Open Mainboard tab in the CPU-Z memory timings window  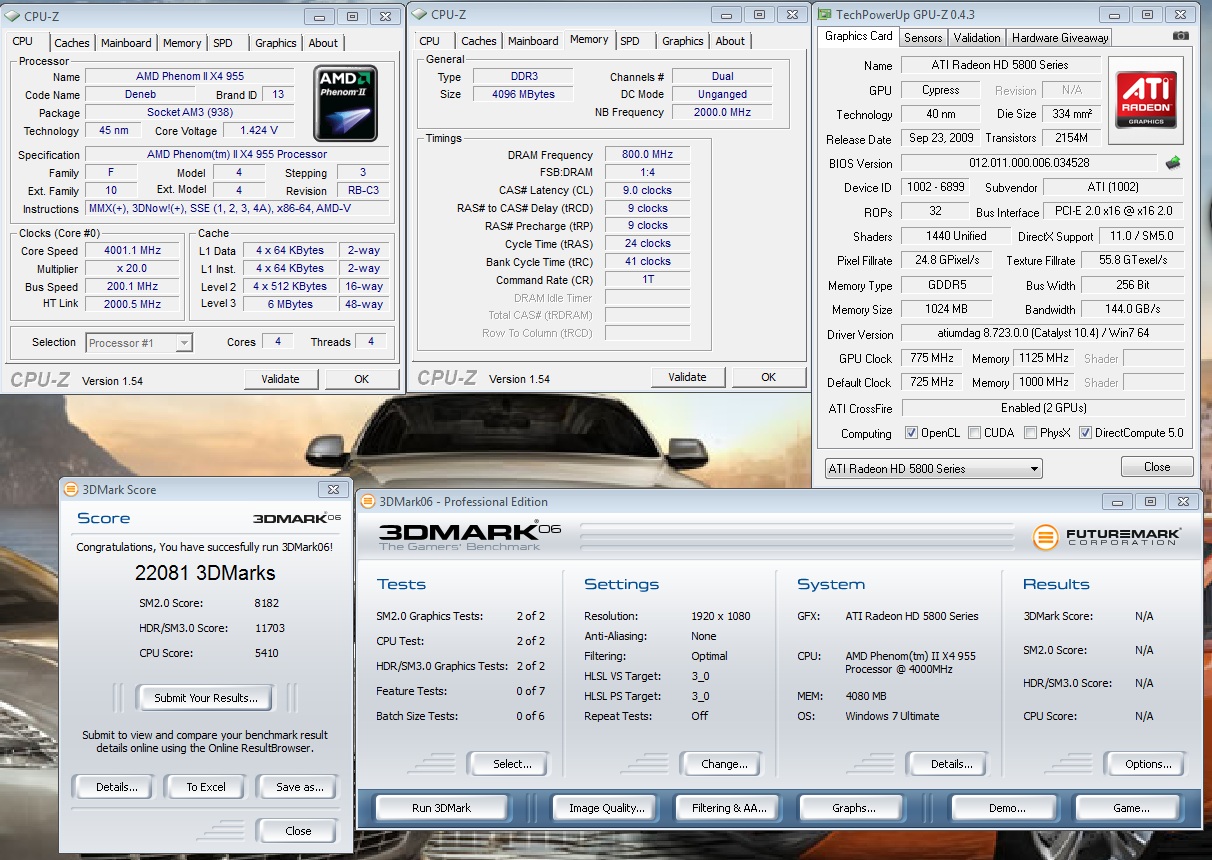(533, 41)
